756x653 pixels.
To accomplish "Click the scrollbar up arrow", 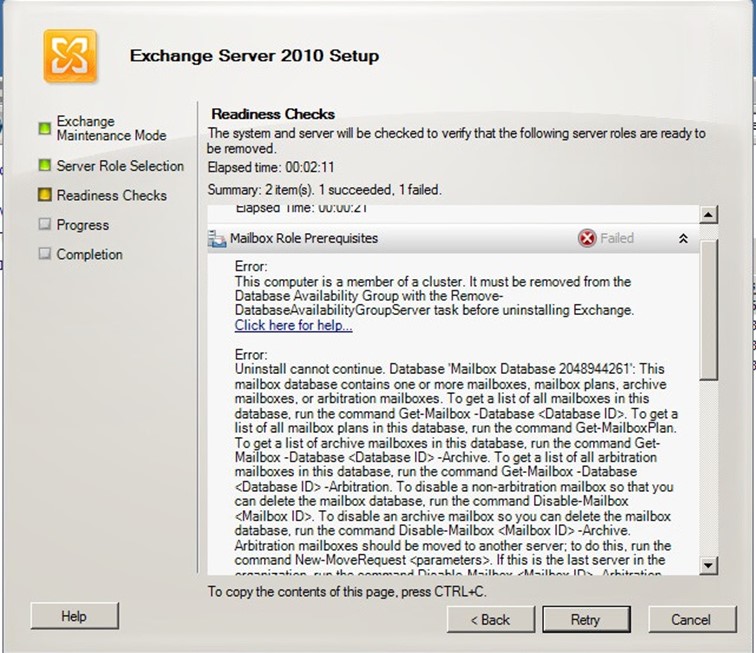I will coord(708,214).
